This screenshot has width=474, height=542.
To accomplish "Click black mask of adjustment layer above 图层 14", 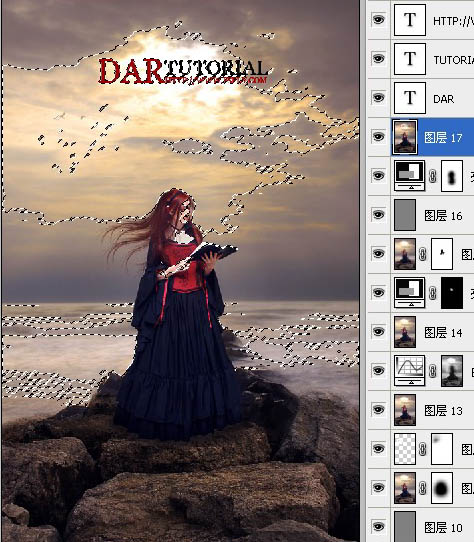I will 452,293.
